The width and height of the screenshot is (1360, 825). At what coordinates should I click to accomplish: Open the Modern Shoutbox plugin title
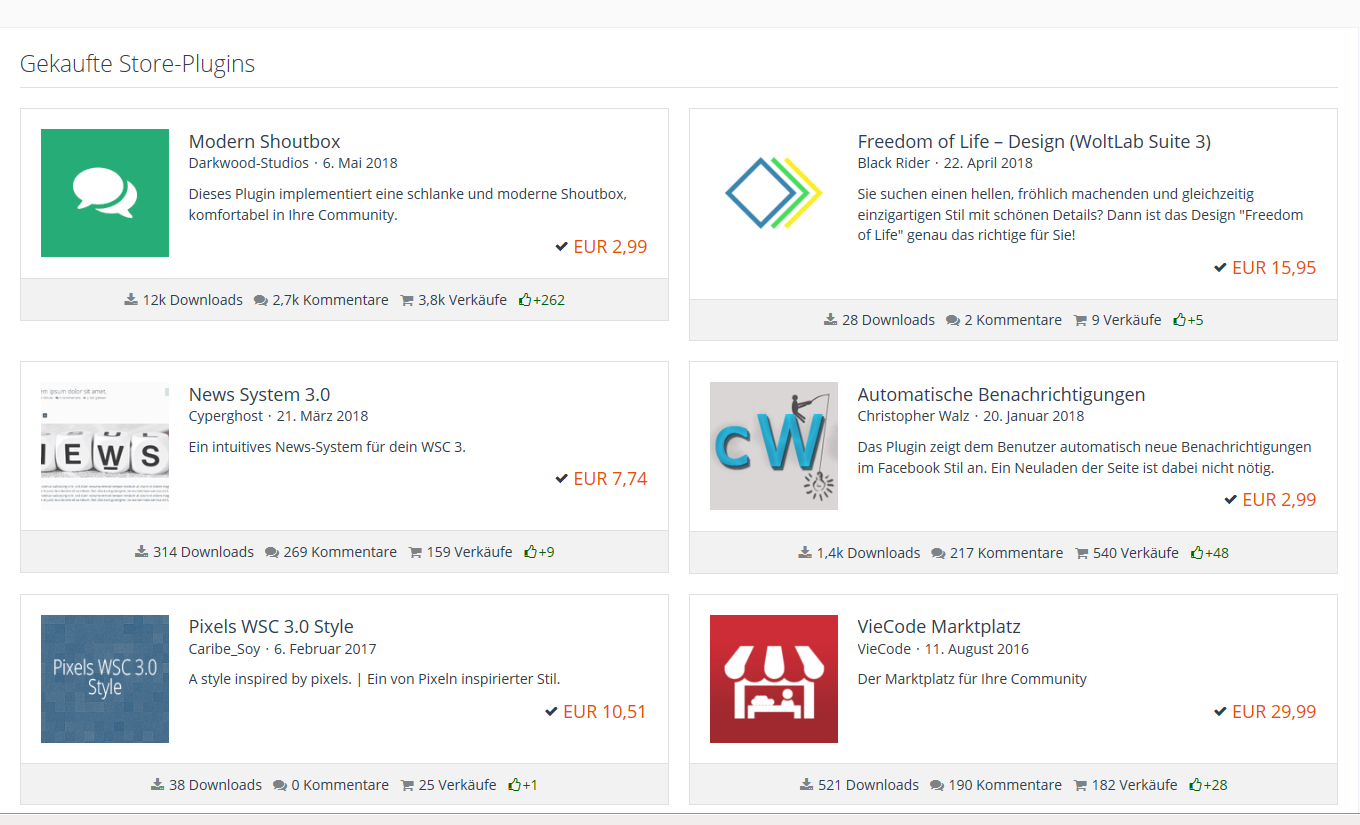tap(265, 142)
